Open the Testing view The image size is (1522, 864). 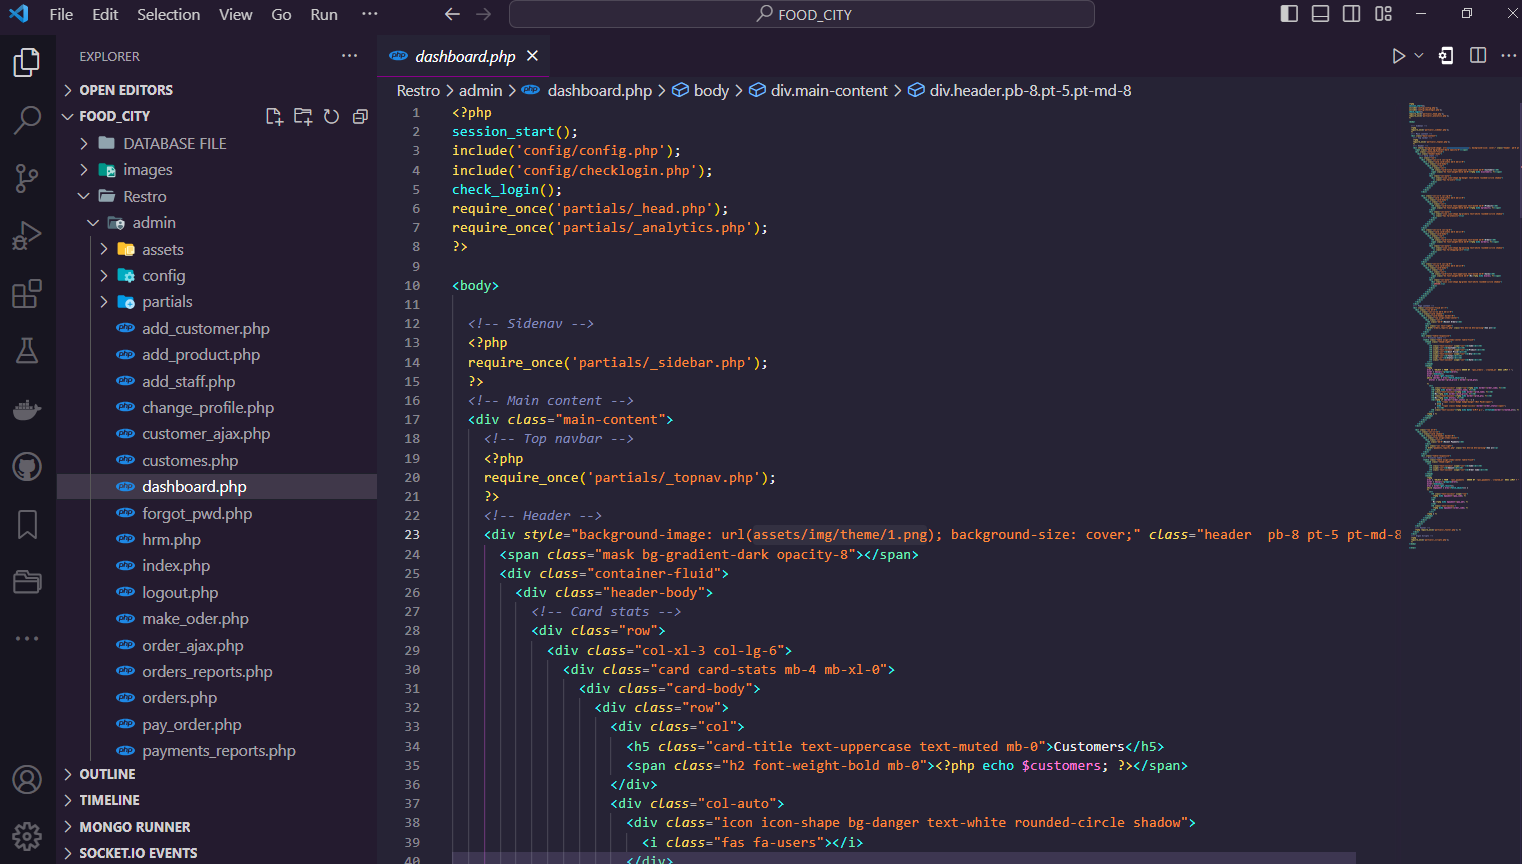coord(26,350)
